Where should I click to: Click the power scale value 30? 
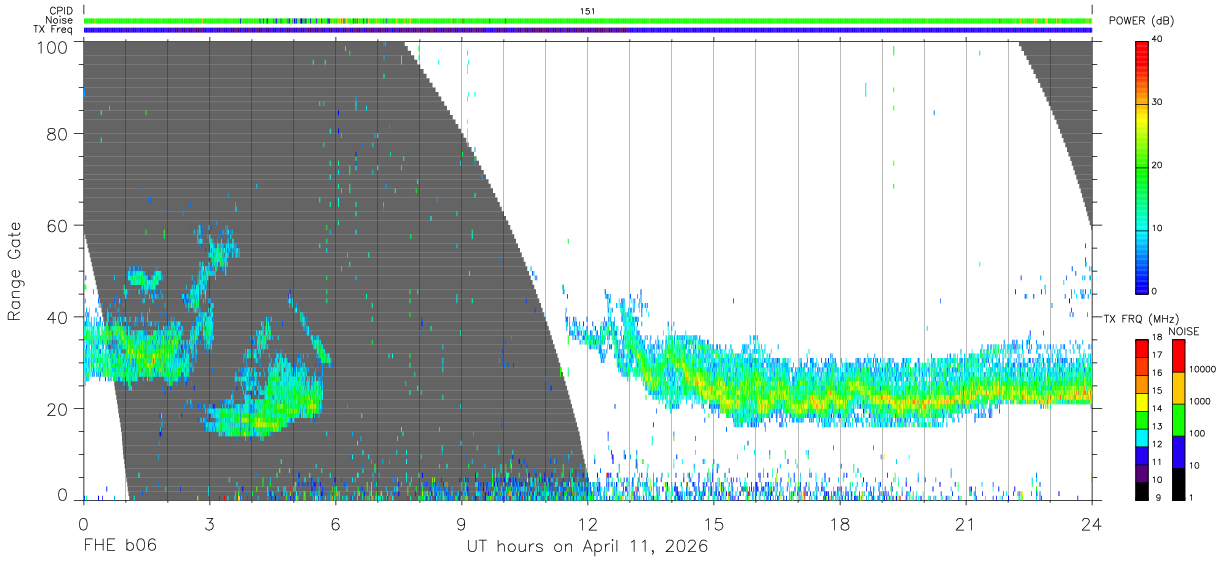(1159, 102)
